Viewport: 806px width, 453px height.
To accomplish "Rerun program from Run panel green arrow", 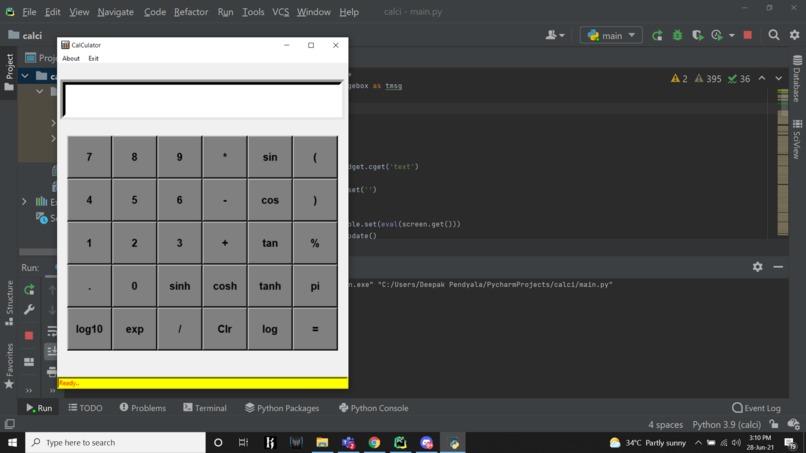I will 29,290.
